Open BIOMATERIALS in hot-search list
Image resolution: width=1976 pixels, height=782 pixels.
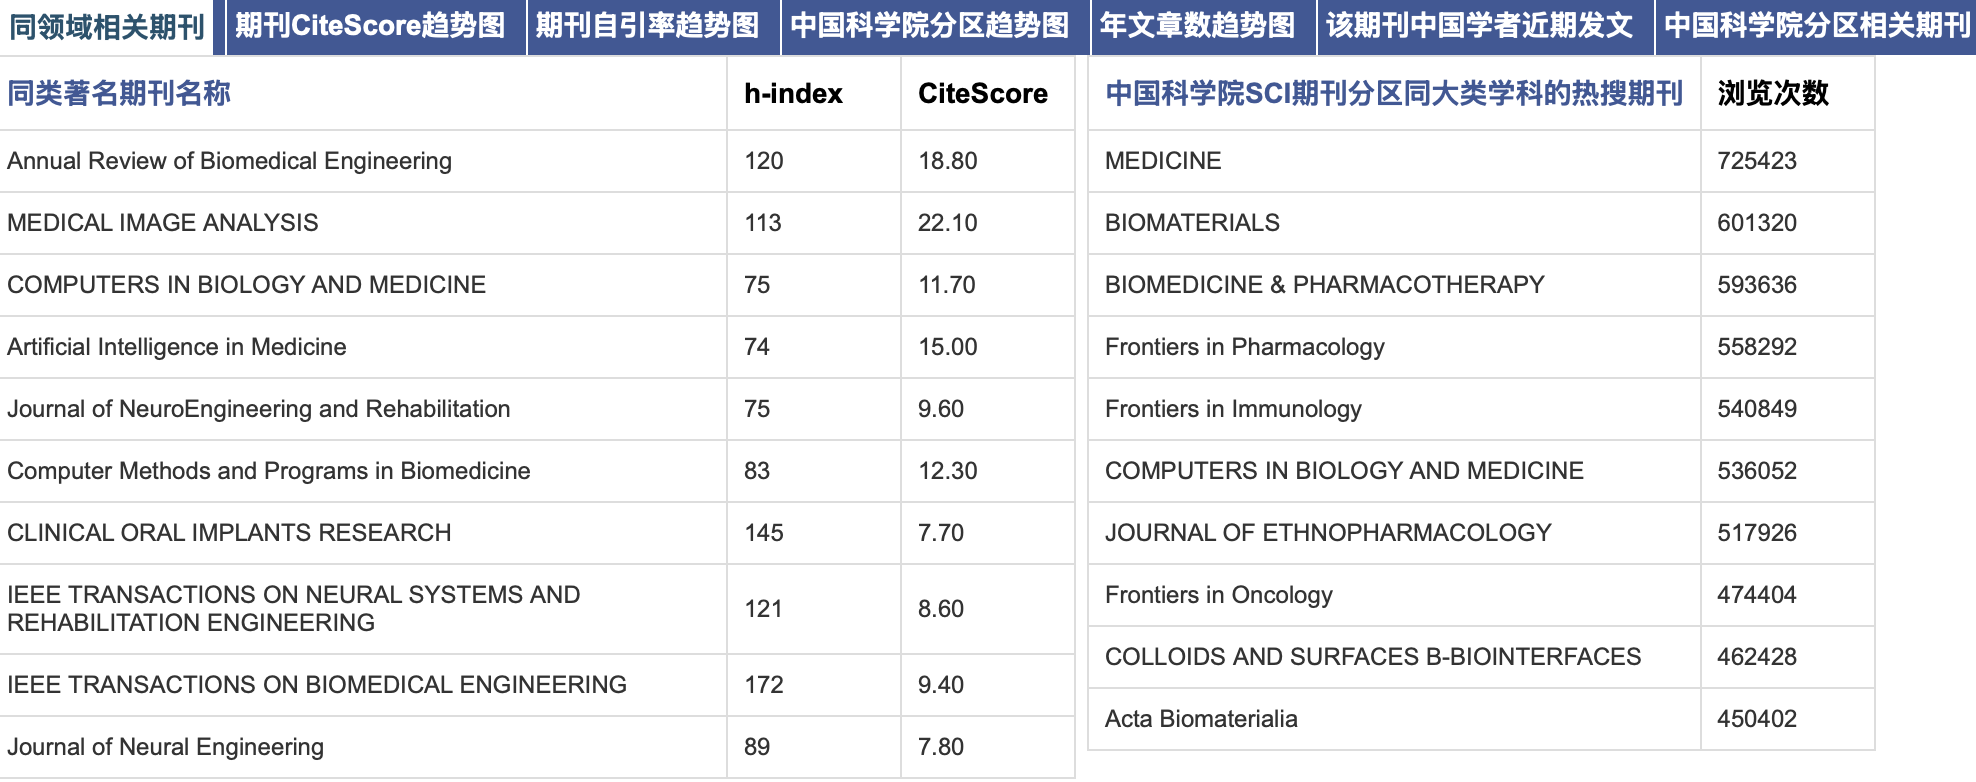pyautogui.click(x=1192, y=223)
